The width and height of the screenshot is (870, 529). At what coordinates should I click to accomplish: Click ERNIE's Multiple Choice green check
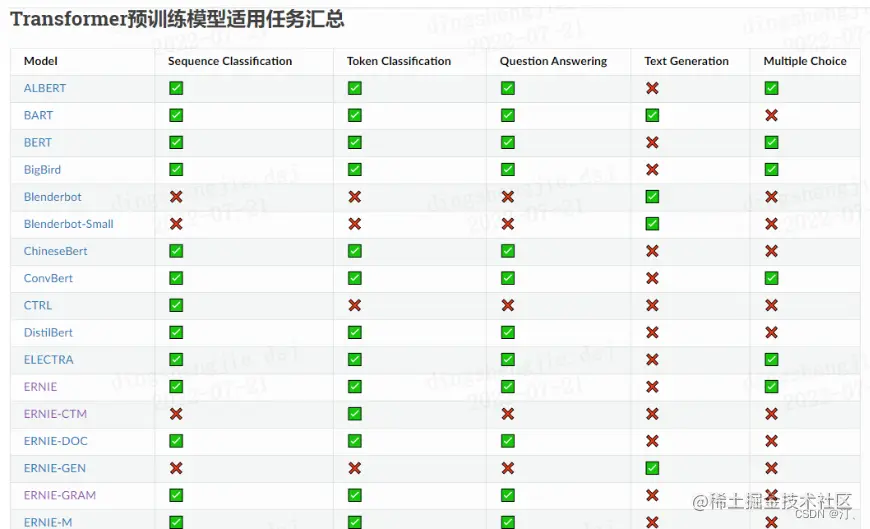coord(772,387)
